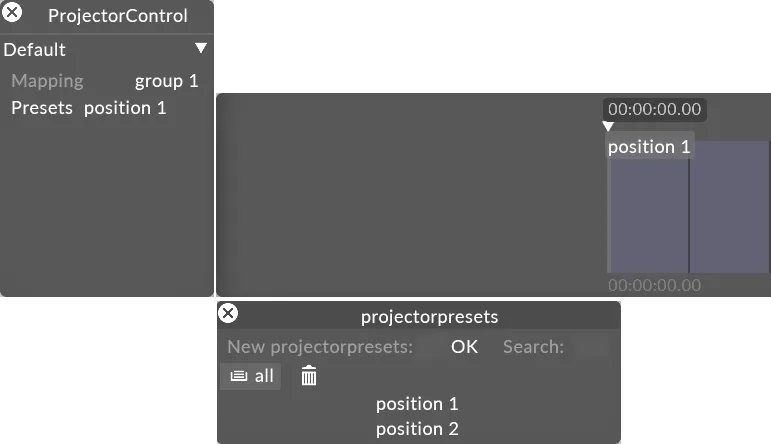771x444 pixels.
Task: Click the bottom timeline timecode
Action: pyautogui.click(x=655, y=285)
